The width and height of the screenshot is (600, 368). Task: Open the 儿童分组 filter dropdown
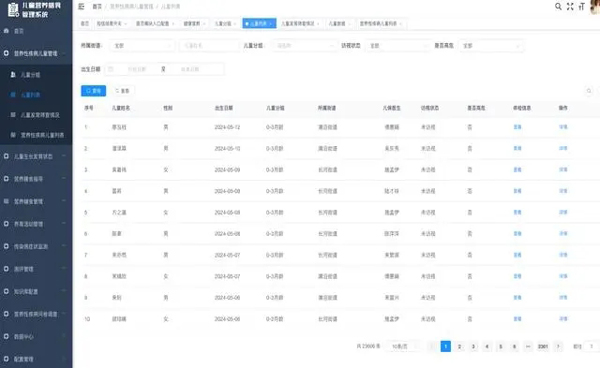tap(305, 46)
